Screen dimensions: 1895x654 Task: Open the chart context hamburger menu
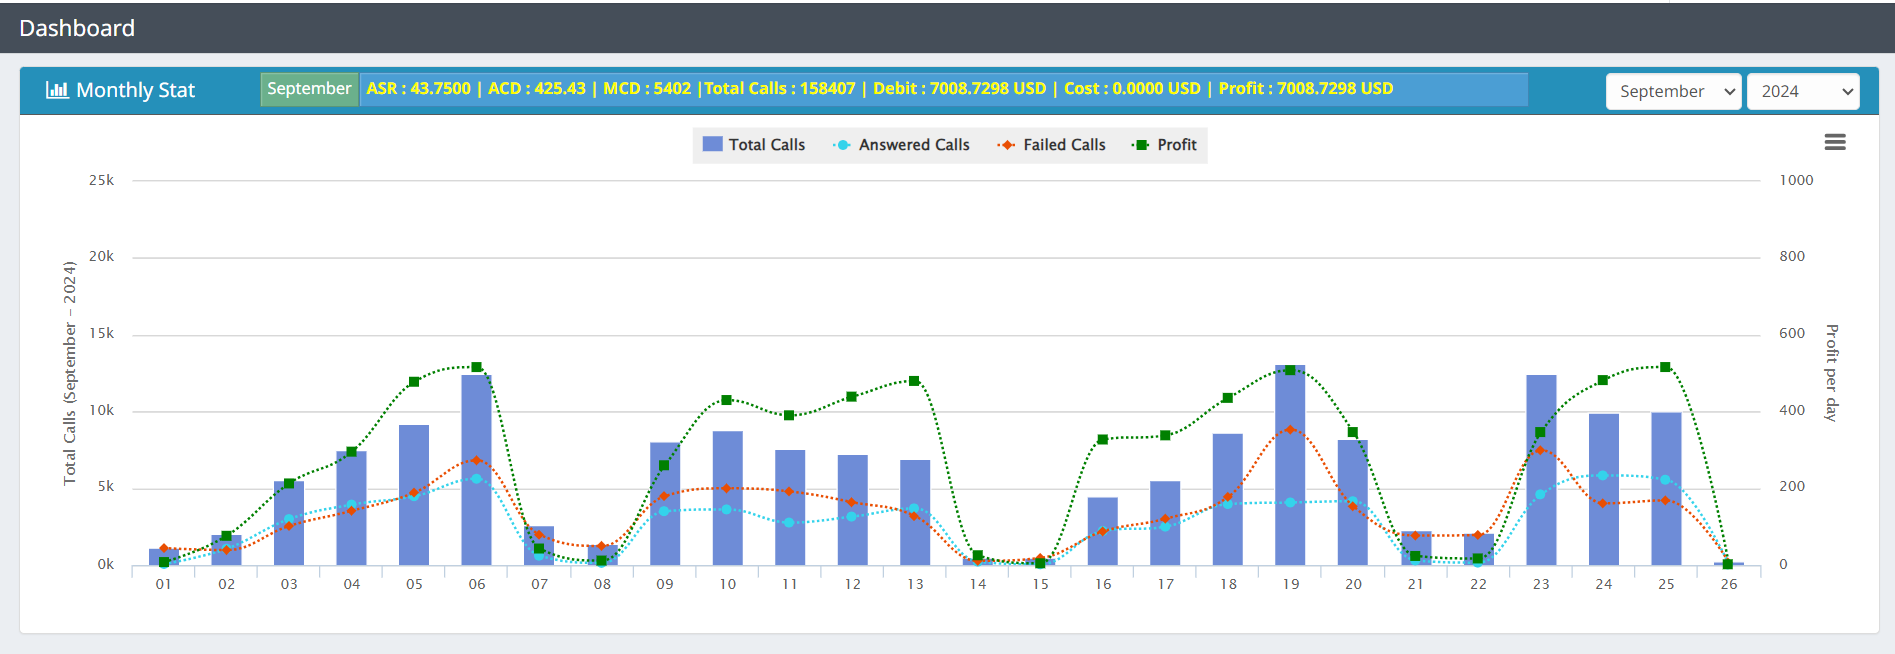[1835, 143]
